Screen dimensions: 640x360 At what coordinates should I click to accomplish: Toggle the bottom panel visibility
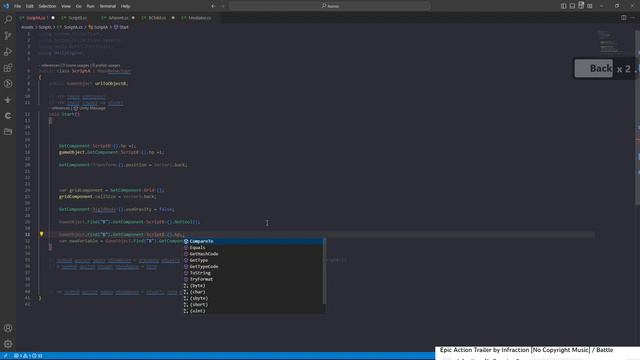click(x=572, y=6)
